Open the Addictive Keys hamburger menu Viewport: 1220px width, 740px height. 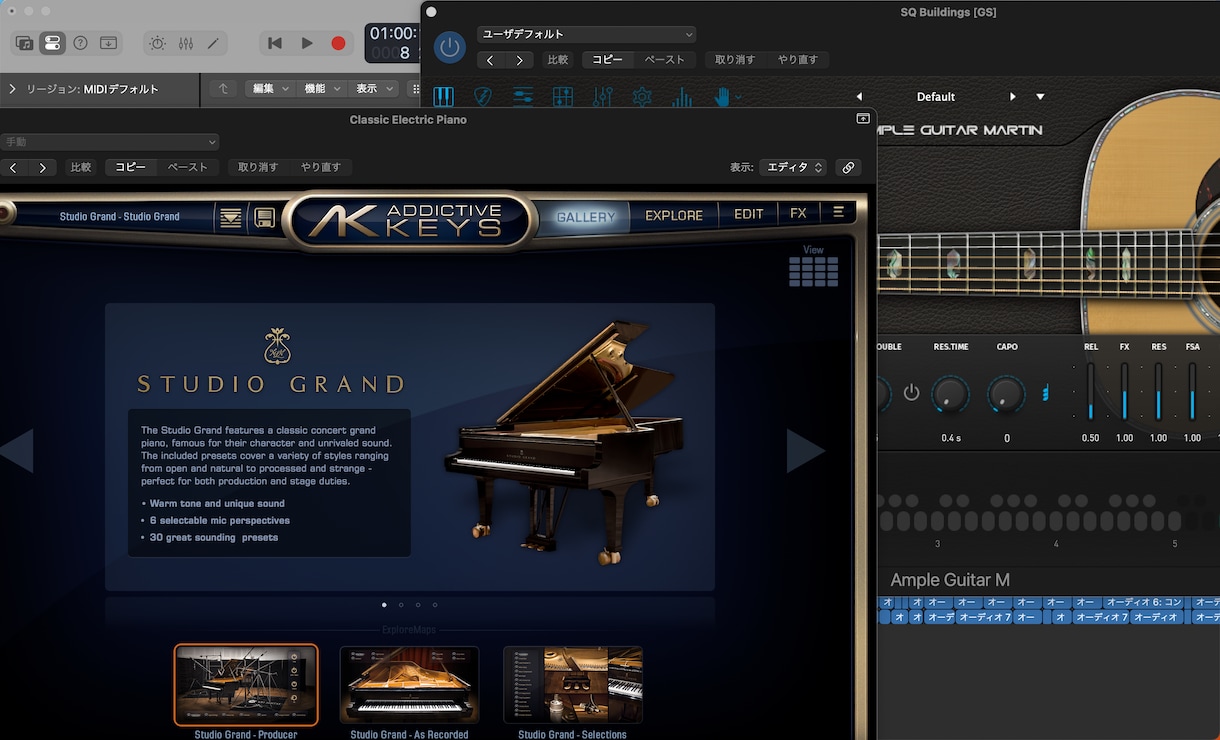pos(838,213)
